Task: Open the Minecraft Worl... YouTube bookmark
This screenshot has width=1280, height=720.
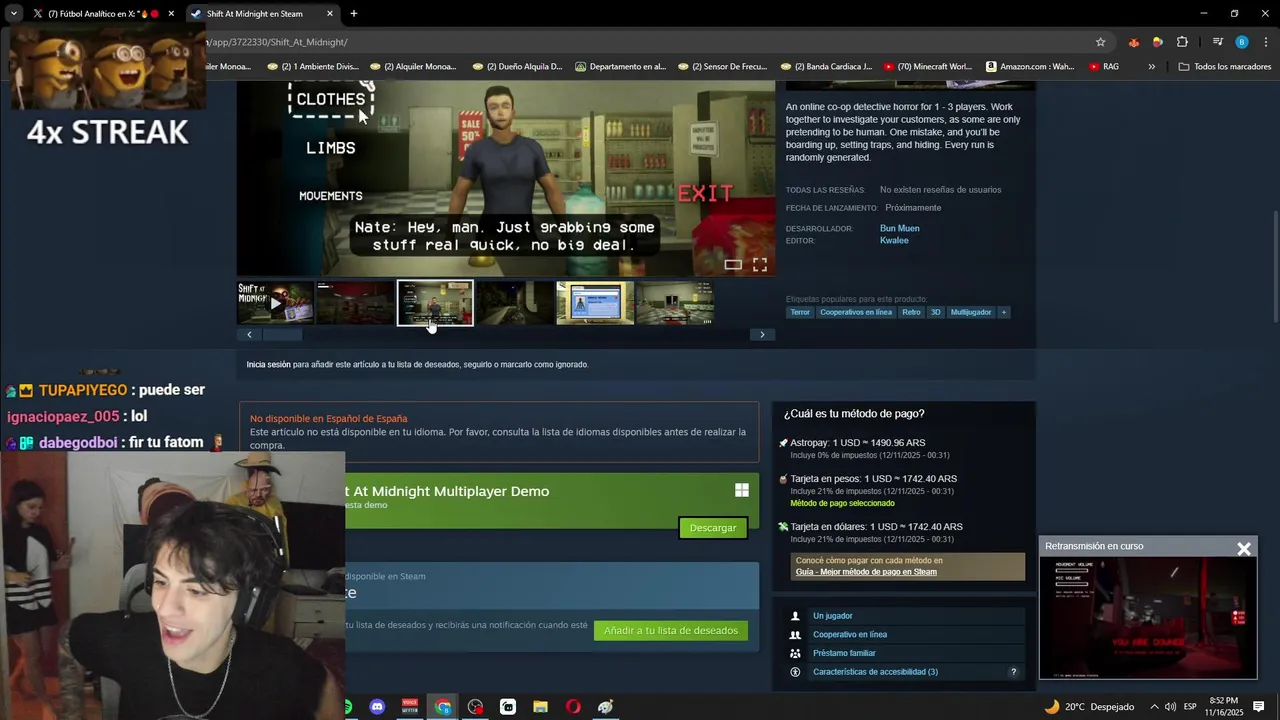Action: click(927, 67)
